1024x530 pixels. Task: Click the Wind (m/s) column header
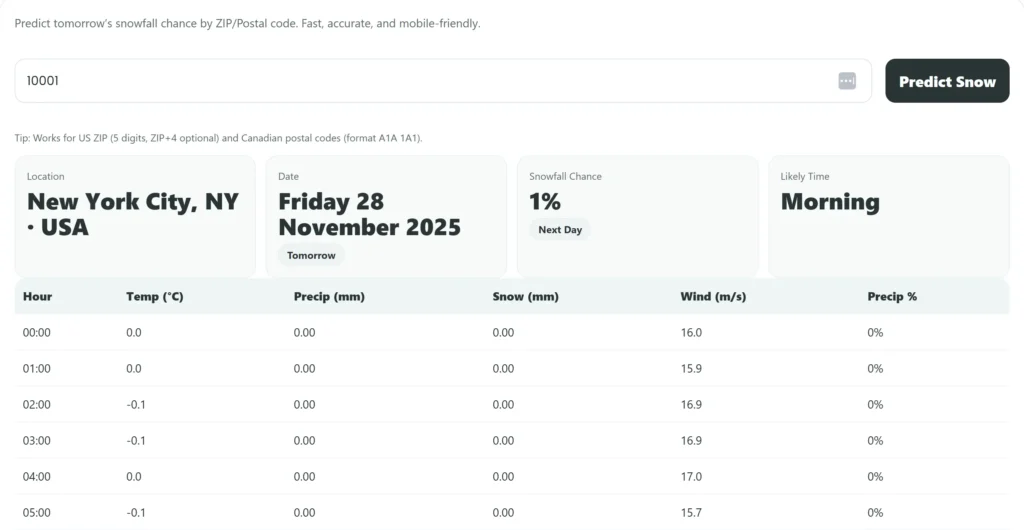713,297
